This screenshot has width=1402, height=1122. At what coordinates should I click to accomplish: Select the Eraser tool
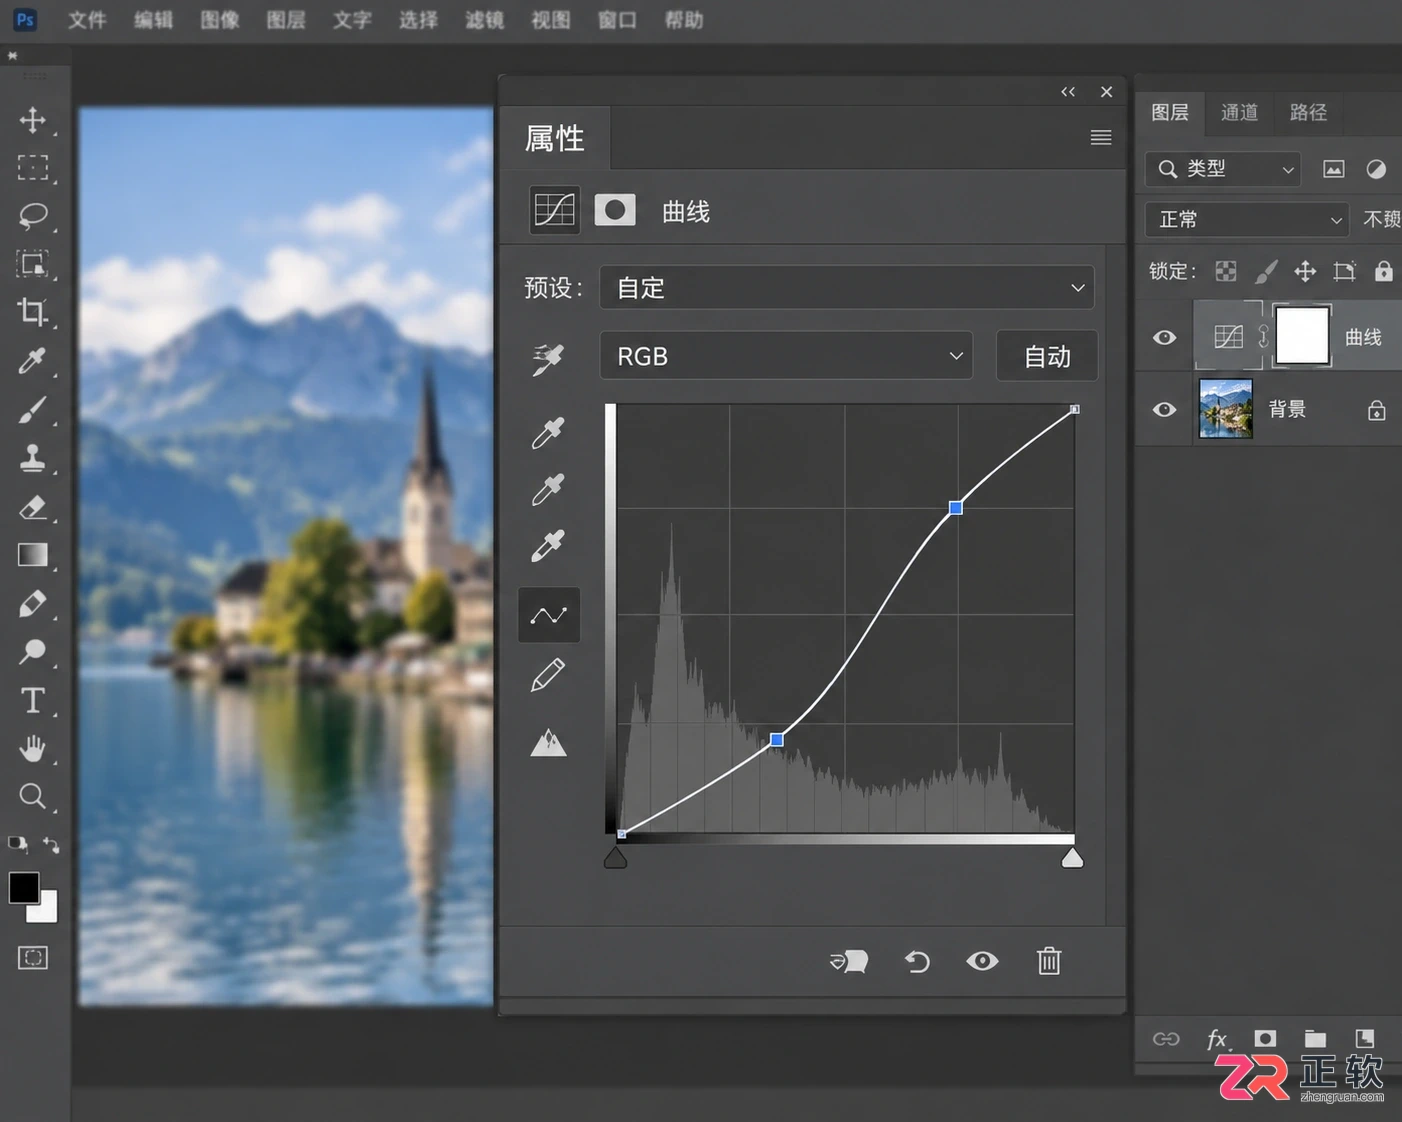pyautogui.click(x=33, y=506)
